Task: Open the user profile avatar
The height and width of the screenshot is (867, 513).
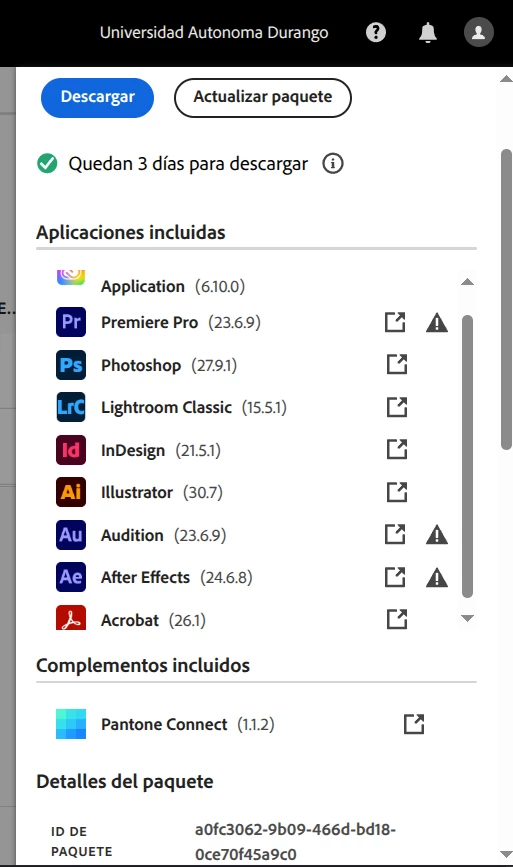Action: coord(479,32)
